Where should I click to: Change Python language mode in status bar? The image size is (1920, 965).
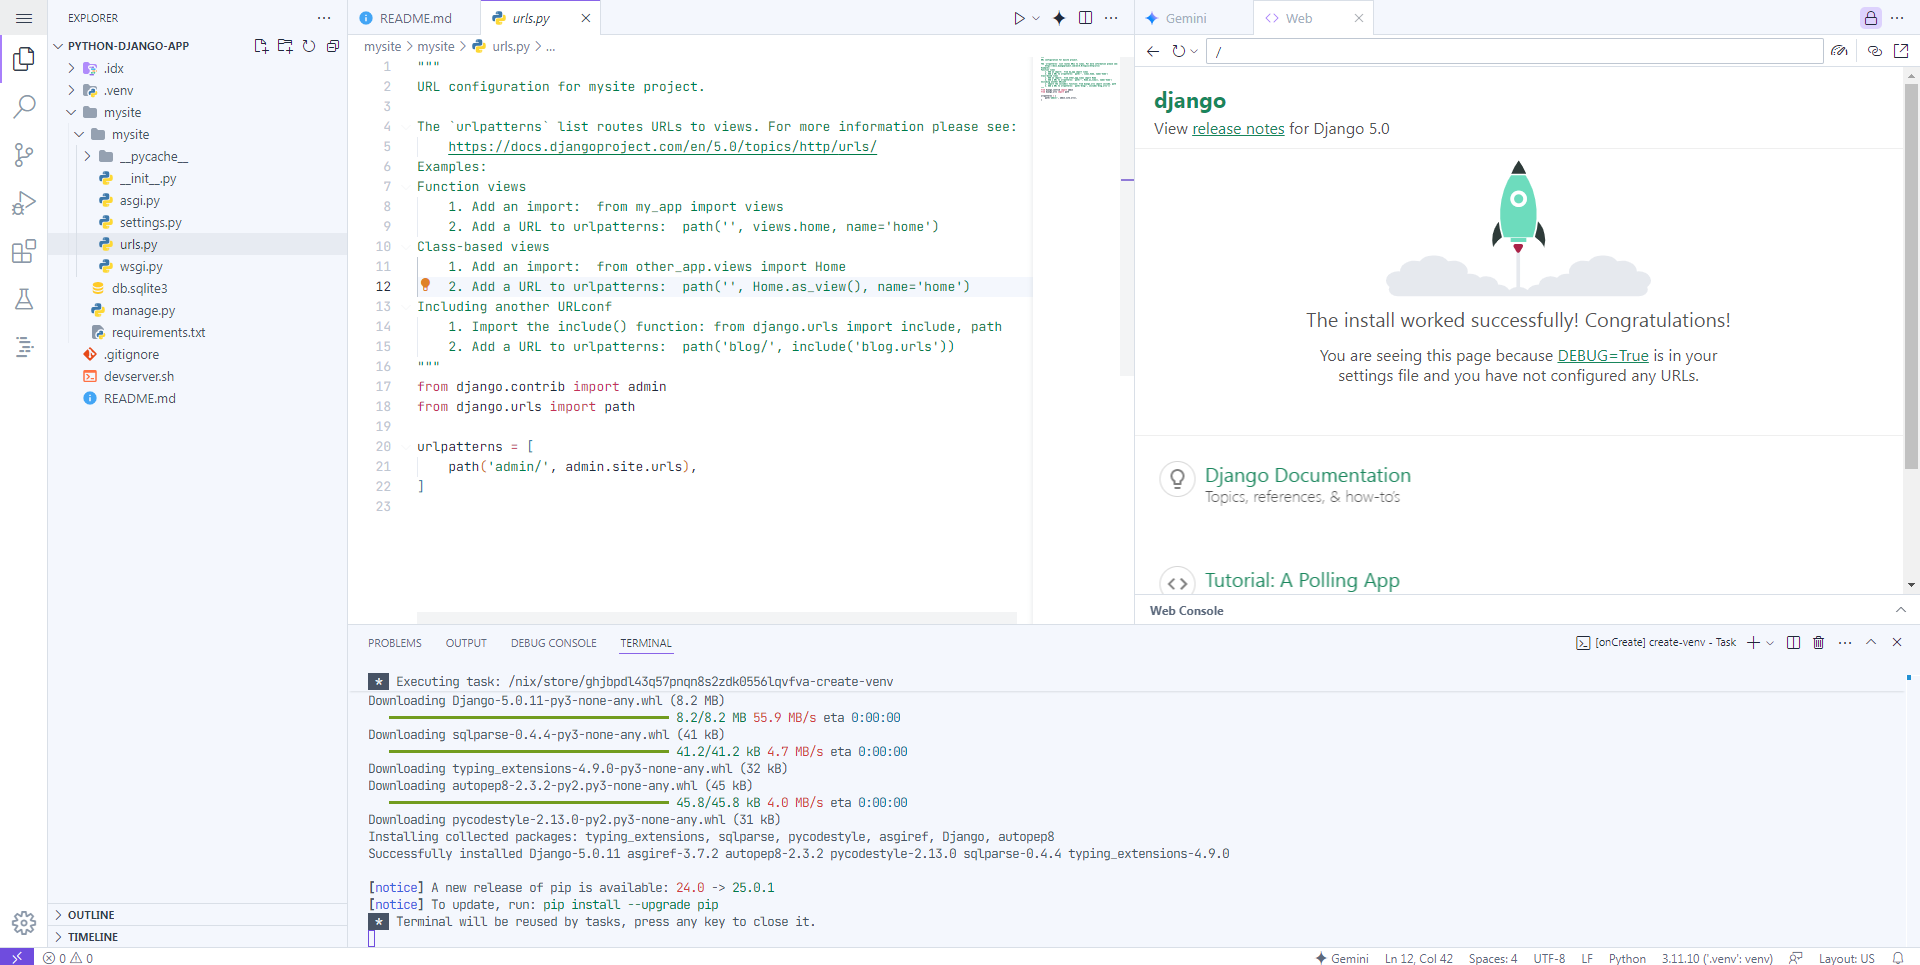pos(1627,958)
